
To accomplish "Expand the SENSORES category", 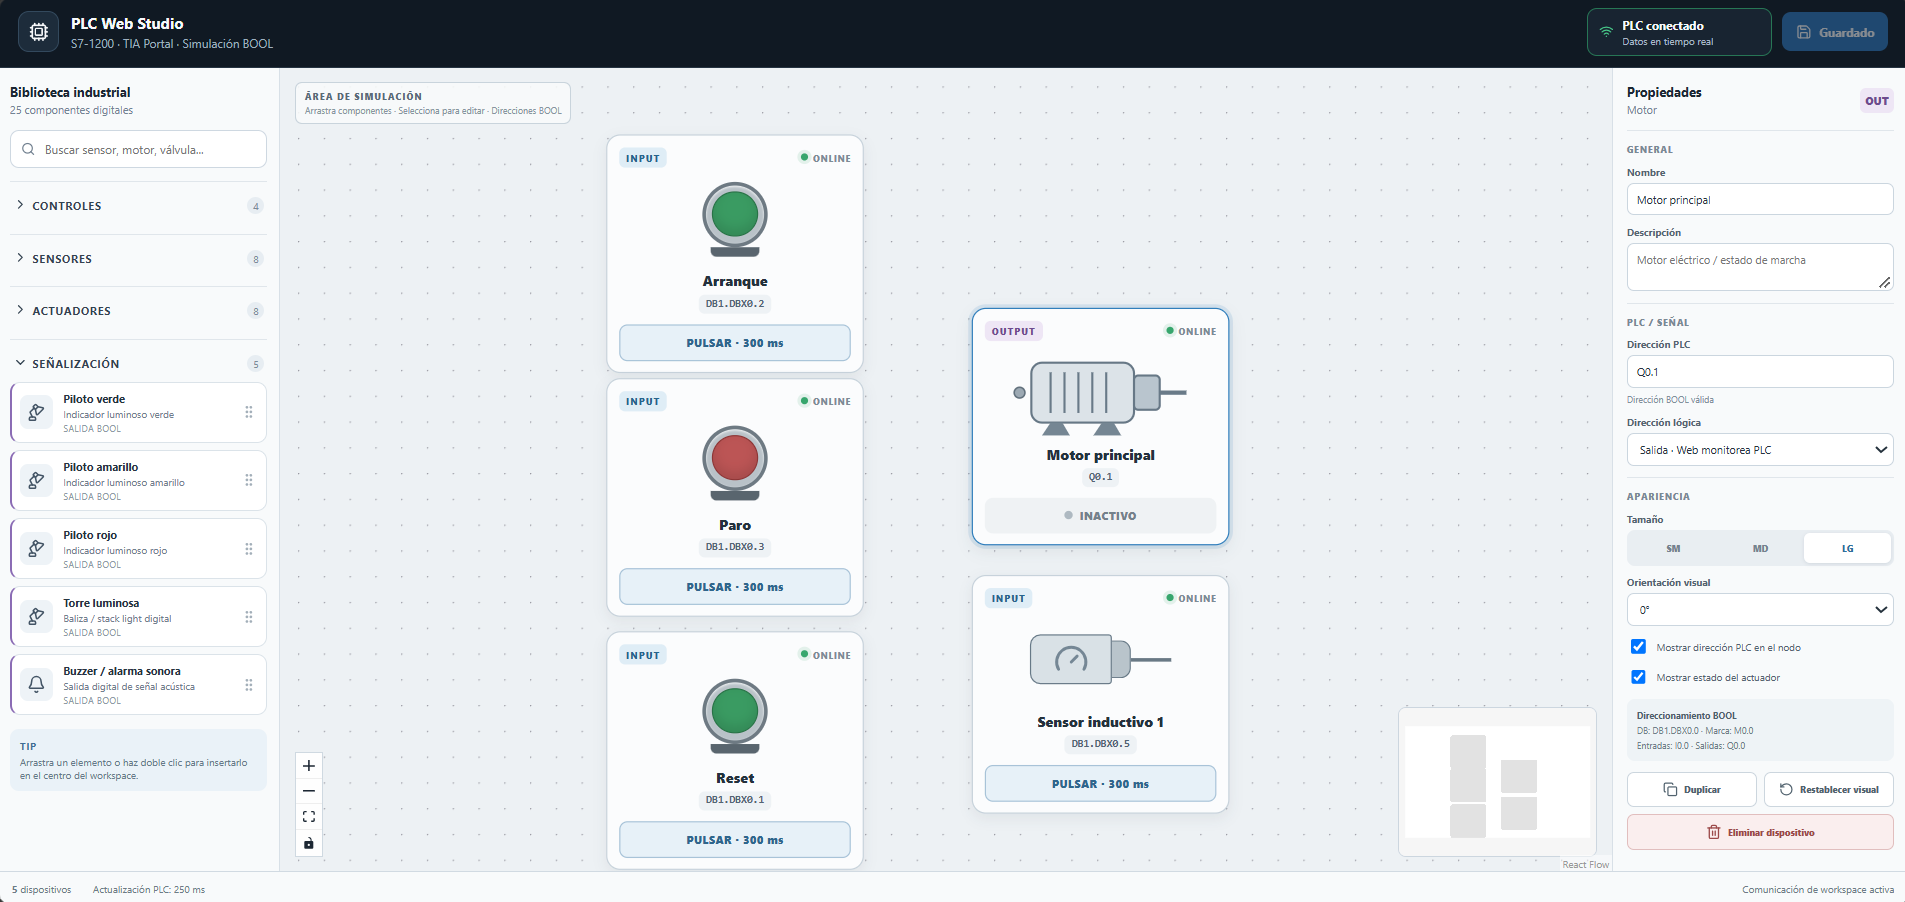I will click(138, 259).
